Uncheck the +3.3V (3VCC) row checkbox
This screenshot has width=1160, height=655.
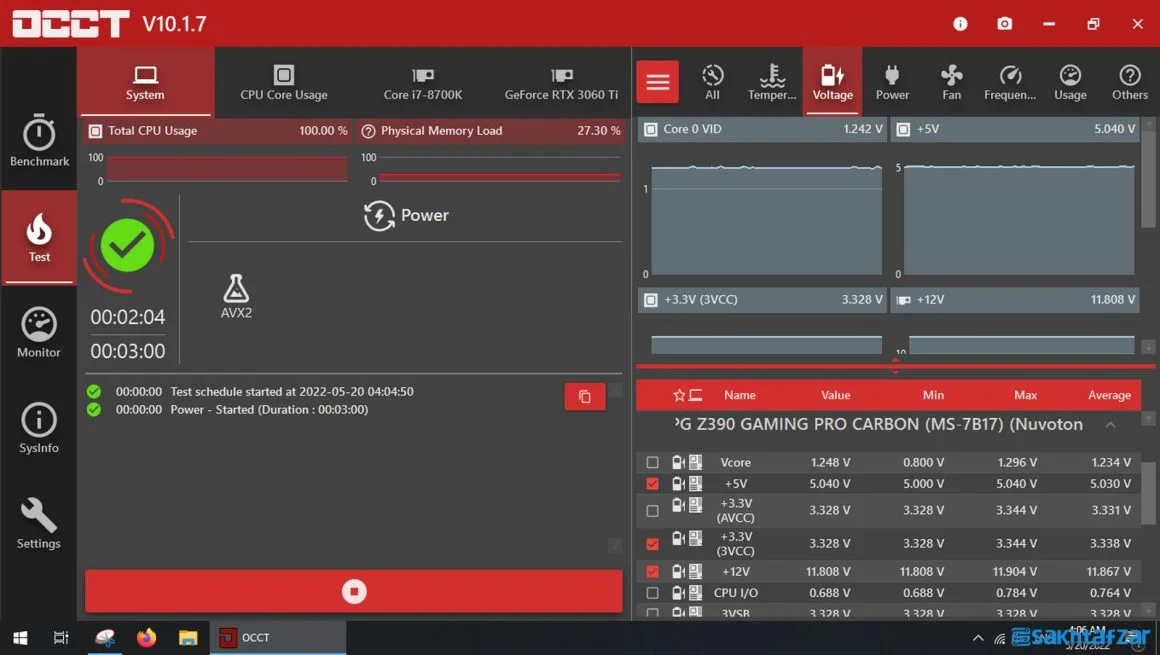point(652,544)
